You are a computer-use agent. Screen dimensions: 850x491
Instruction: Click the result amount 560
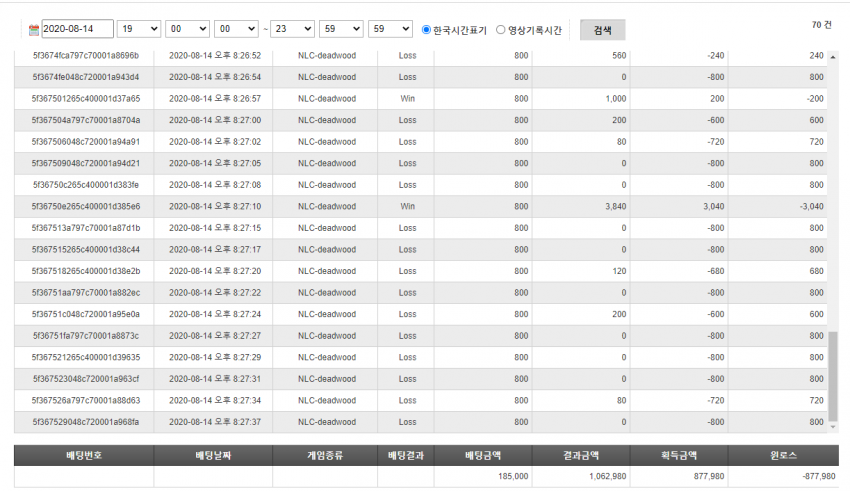619,55
